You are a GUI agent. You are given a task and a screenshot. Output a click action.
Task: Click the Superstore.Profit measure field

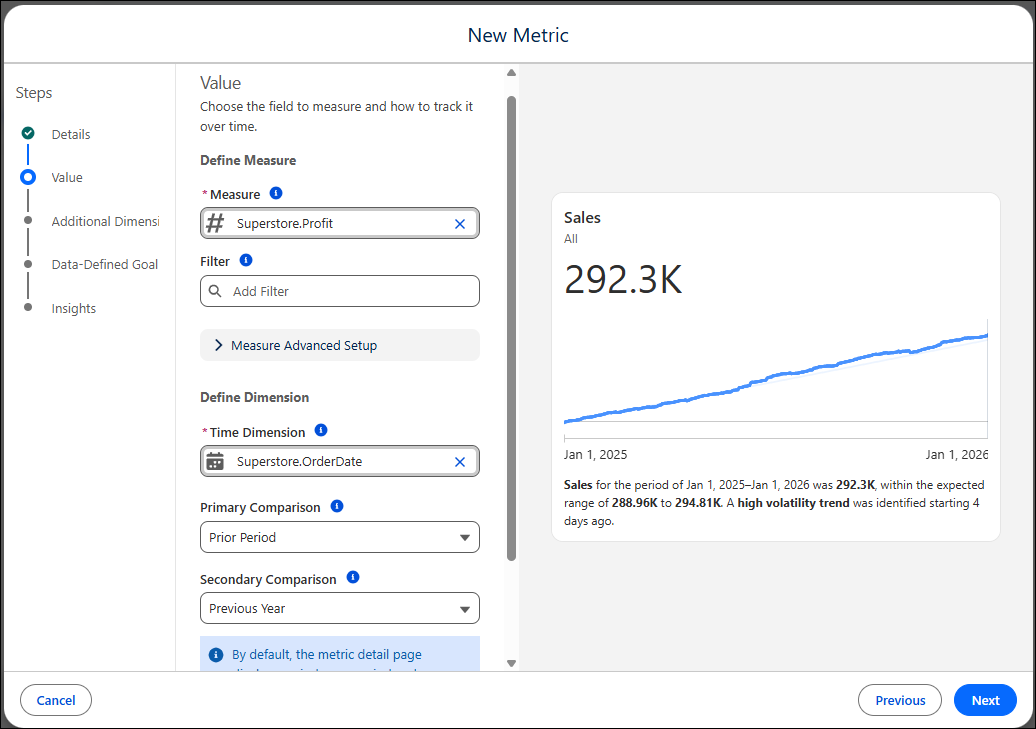click(x=340, y=223)
